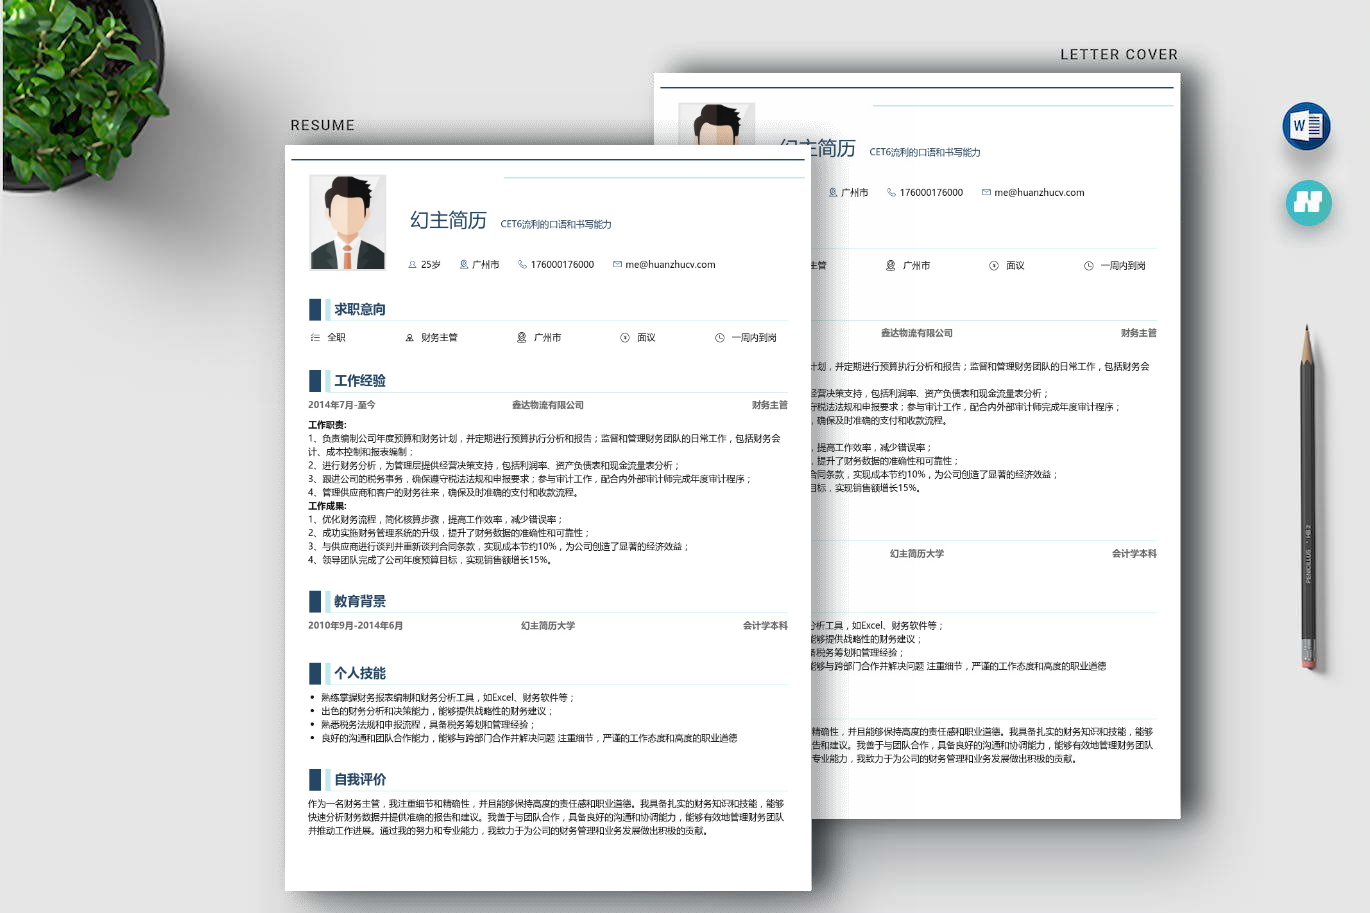Click the phone icon on the front resume

pyautogui.click(x=522, y=265)
